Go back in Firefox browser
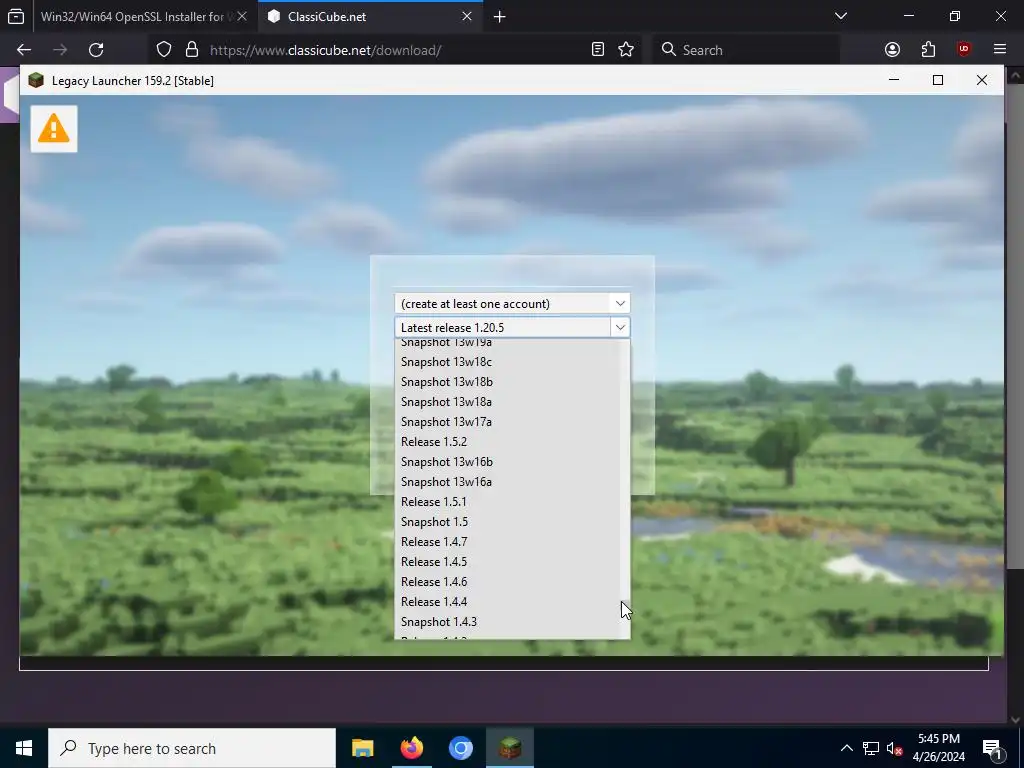 click(x=24, y=50)
